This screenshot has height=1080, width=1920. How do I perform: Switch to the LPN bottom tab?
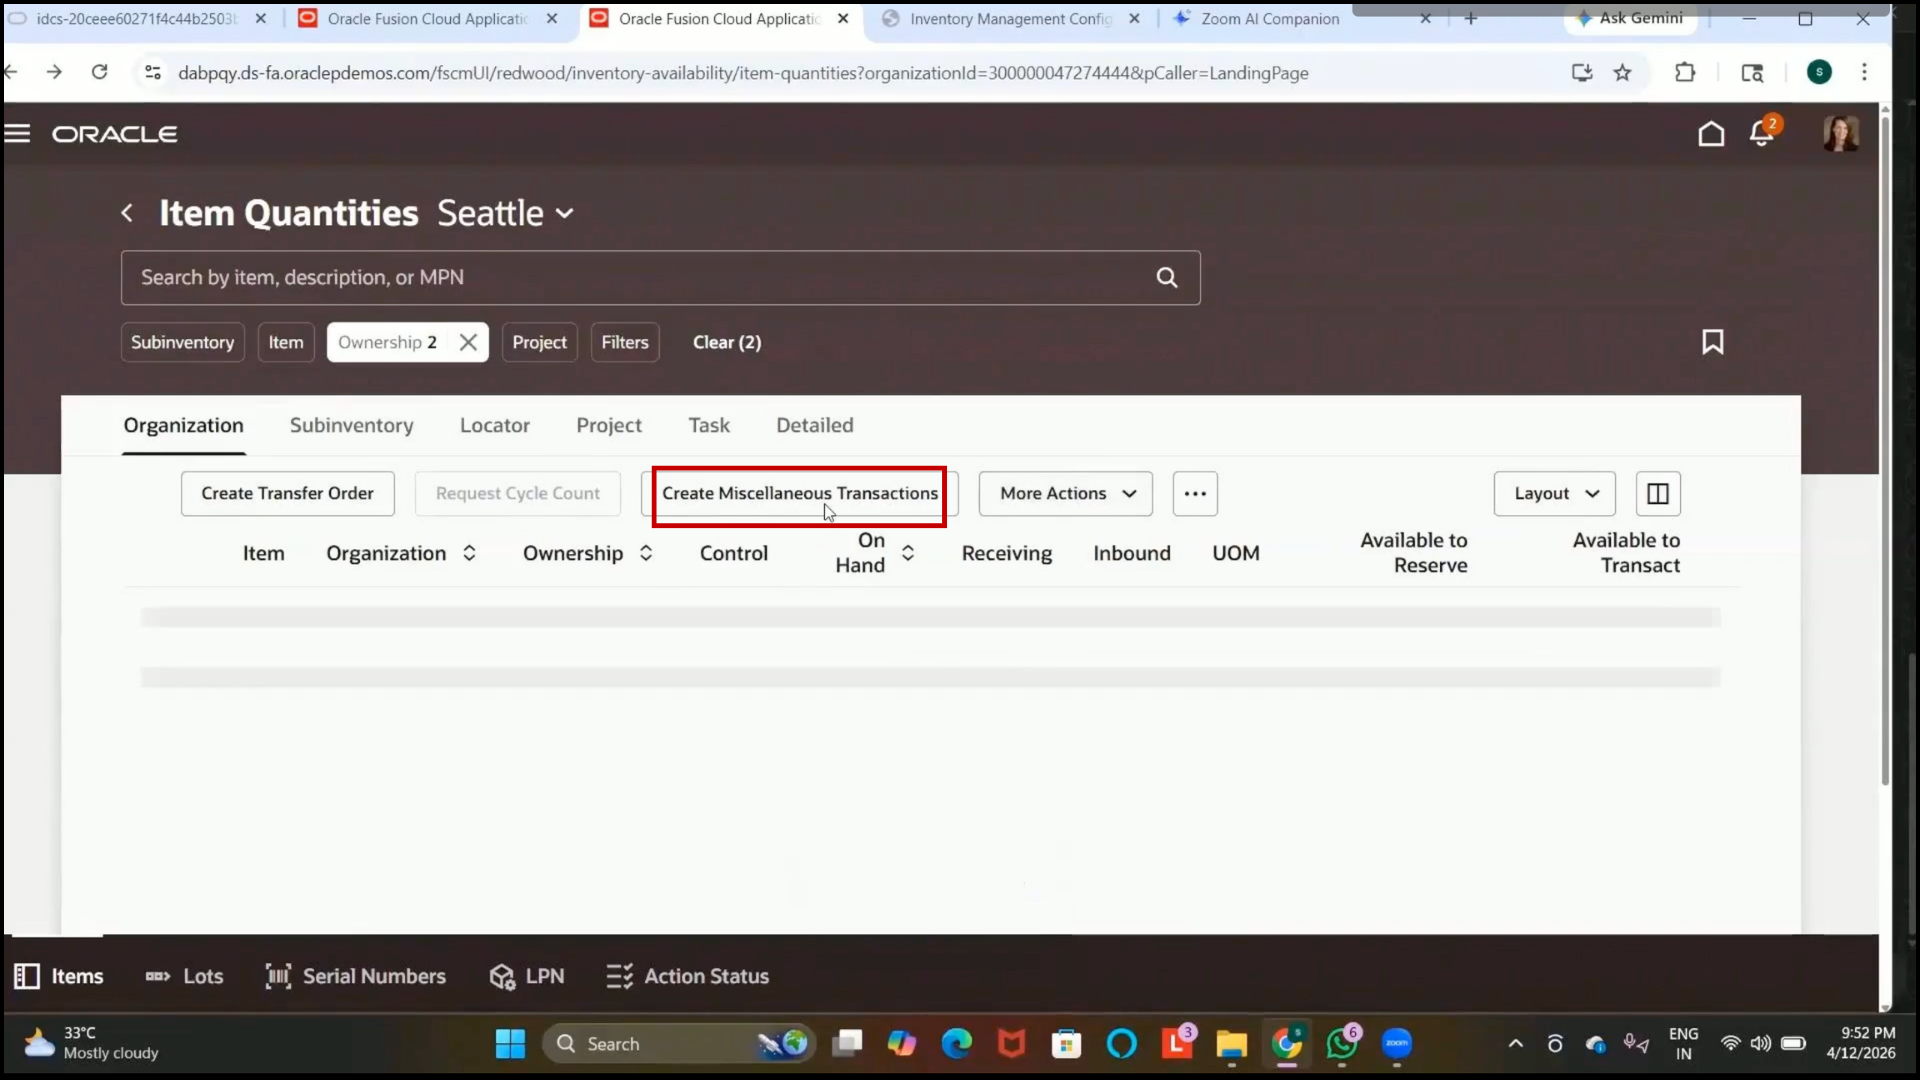[527, 976]
